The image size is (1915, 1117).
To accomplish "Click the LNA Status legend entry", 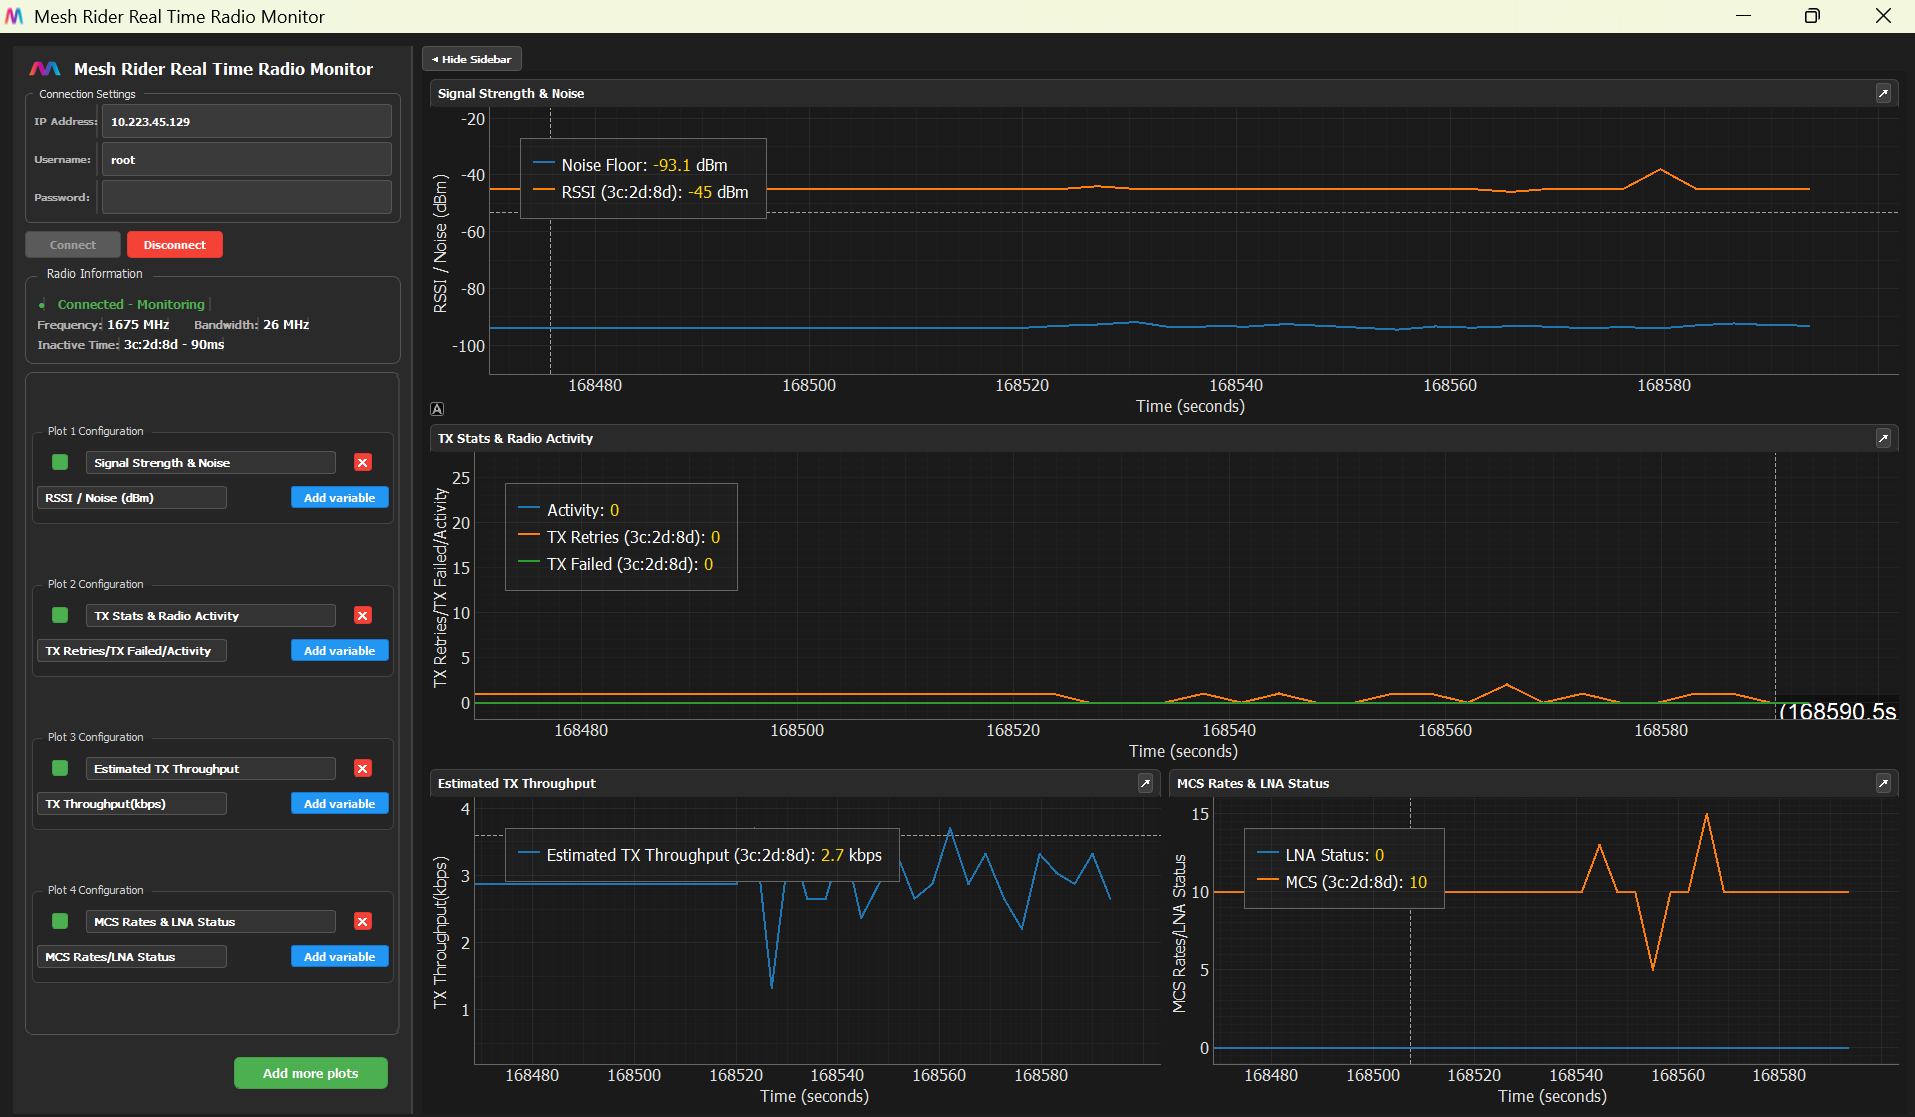I will click(1321, 855).
